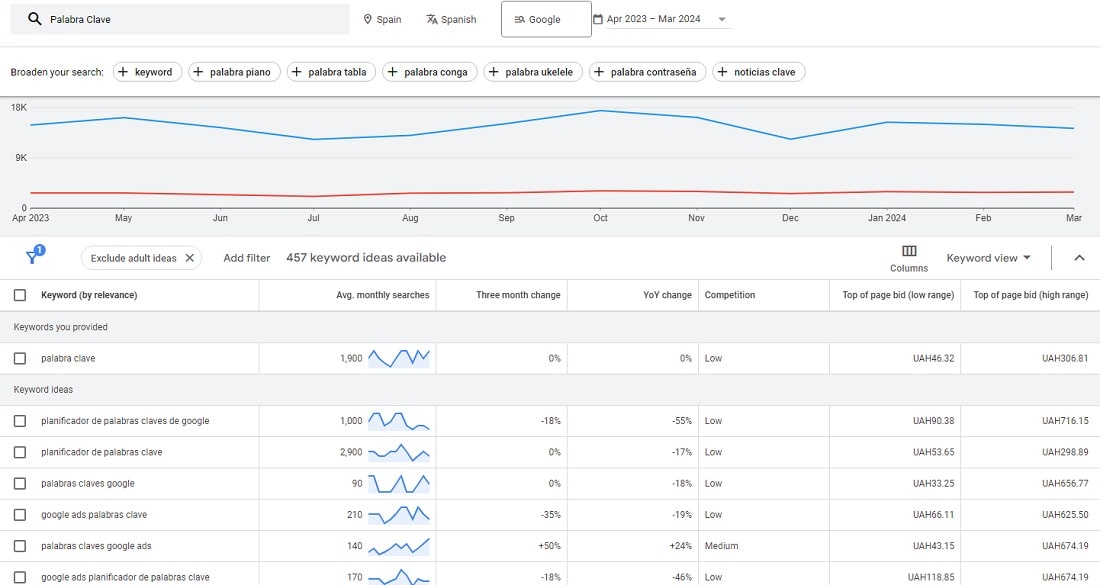Sort by Top of page bid (high range)
The width and height of the screenshot is (1100, 585).
1031,295
